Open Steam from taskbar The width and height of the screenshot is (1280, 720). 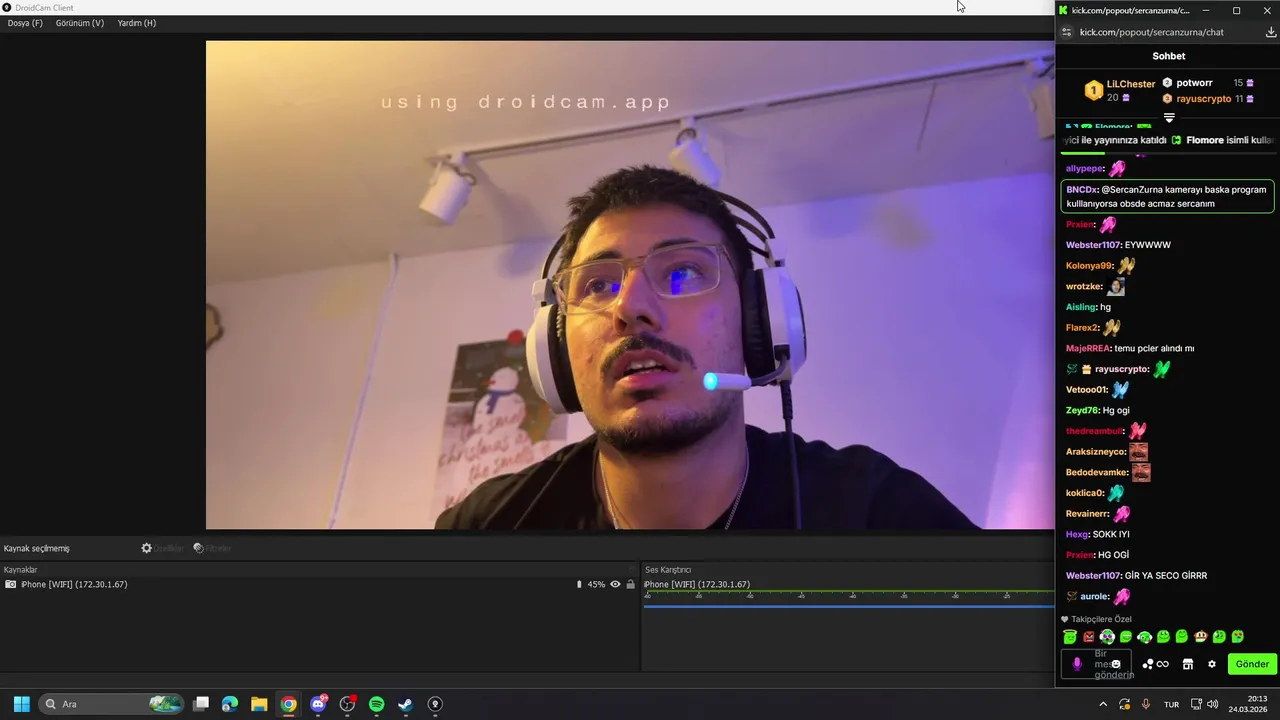pos(405,704)
